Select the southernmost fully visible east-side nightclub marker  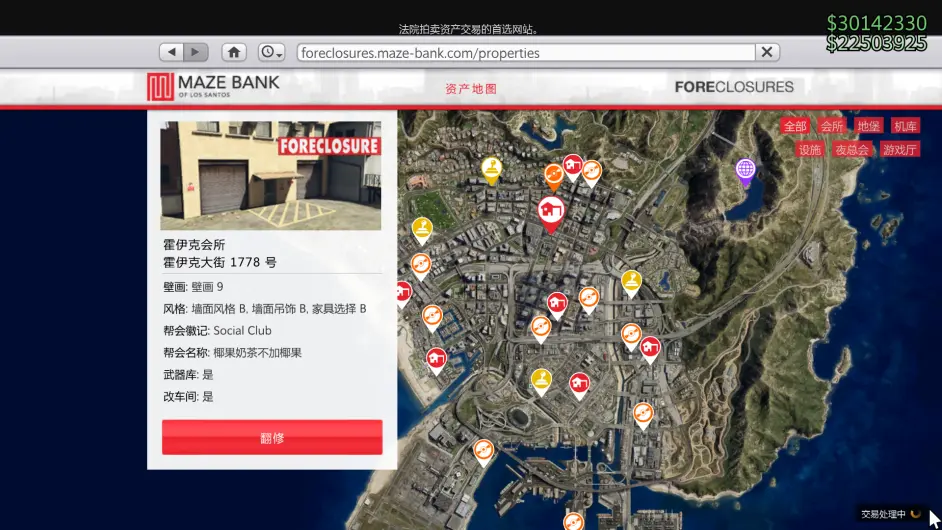tap(643, 416)
